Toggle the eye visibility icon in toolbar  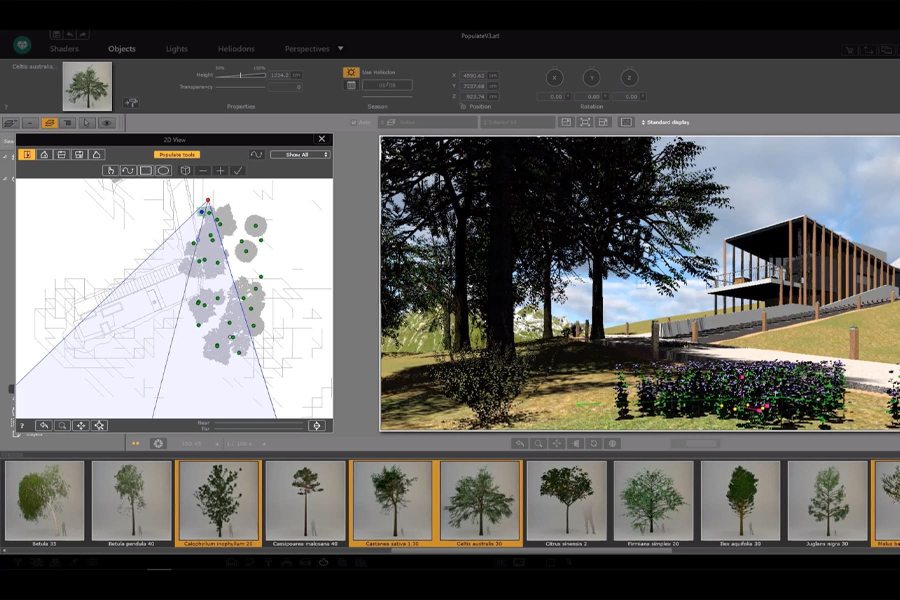(x=106, y=123)
